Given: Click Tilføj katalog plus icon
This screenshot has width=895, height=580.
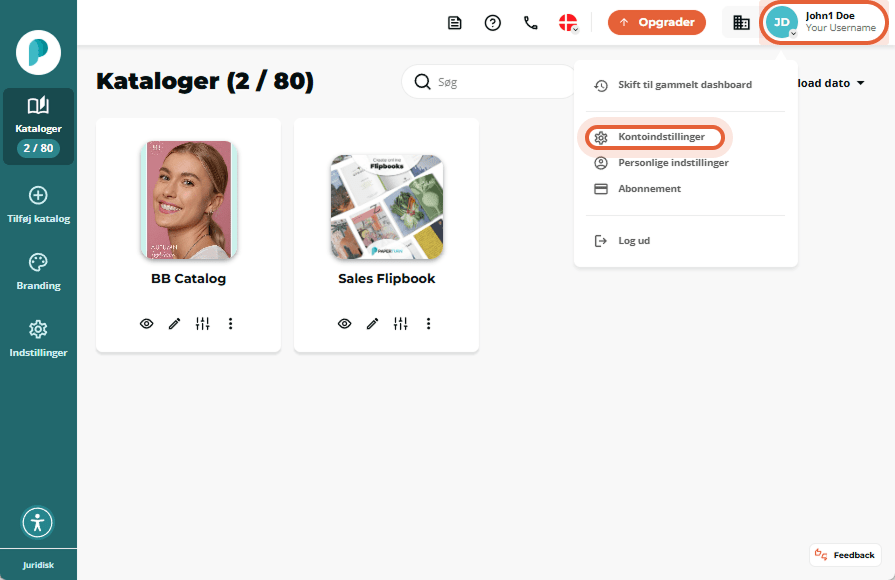Looking at the screenshot, I should tap(38, 195).
